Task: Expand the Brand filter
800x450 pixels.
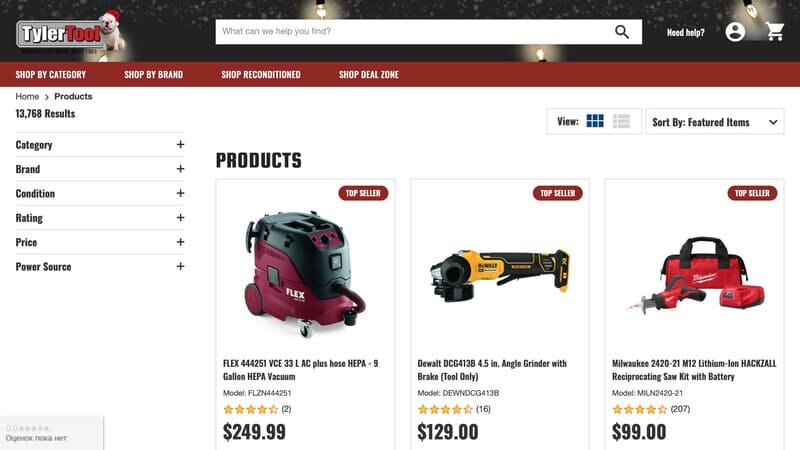Action: click(x=99, y=169)
